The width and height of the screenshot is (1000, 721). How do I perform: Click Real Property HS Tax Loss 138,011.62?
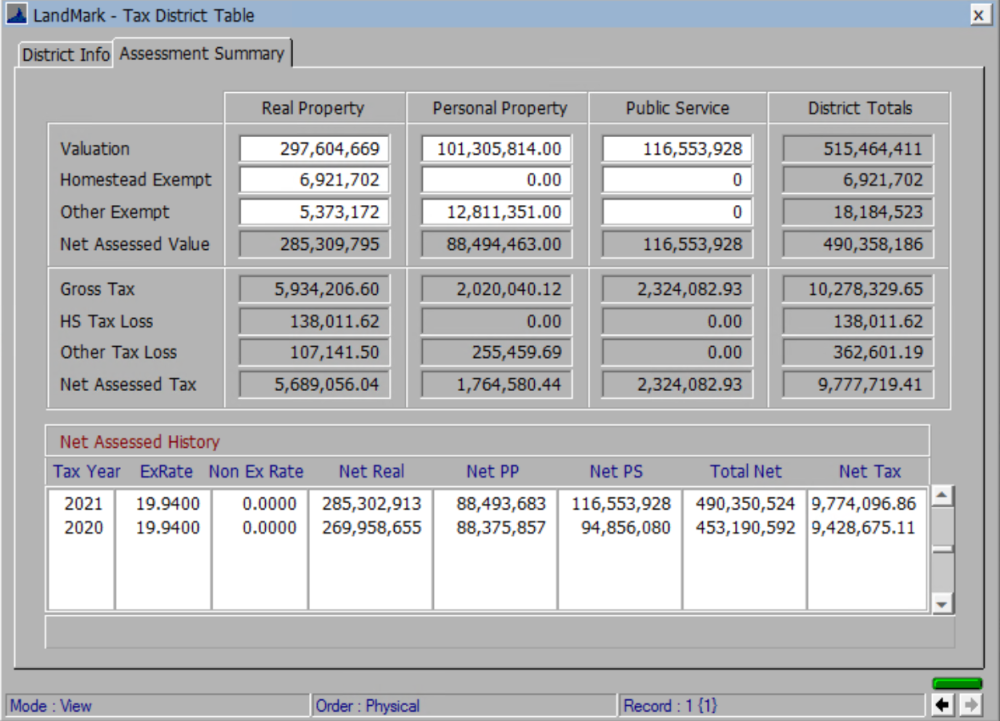point(314,321)
